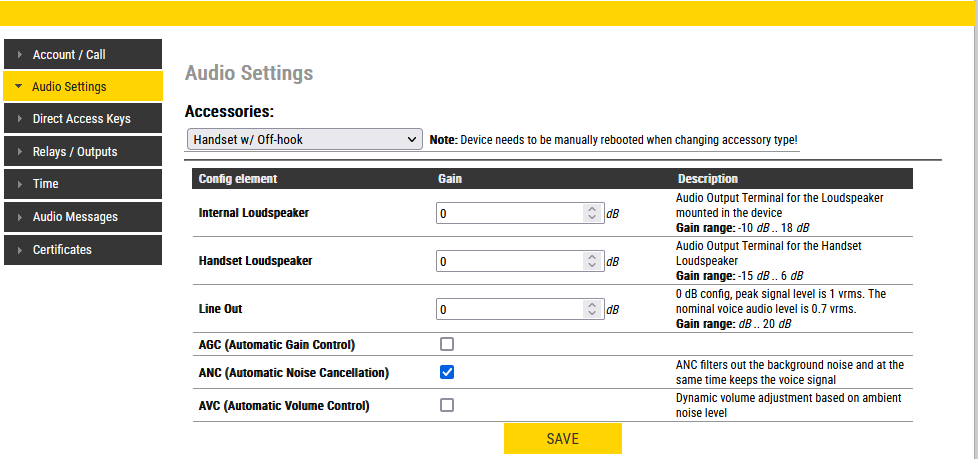This screenshot has height=459, width=978.
Task: Click the Handset Loudspeaker gain spinner arrows
Action: point(592,261)
